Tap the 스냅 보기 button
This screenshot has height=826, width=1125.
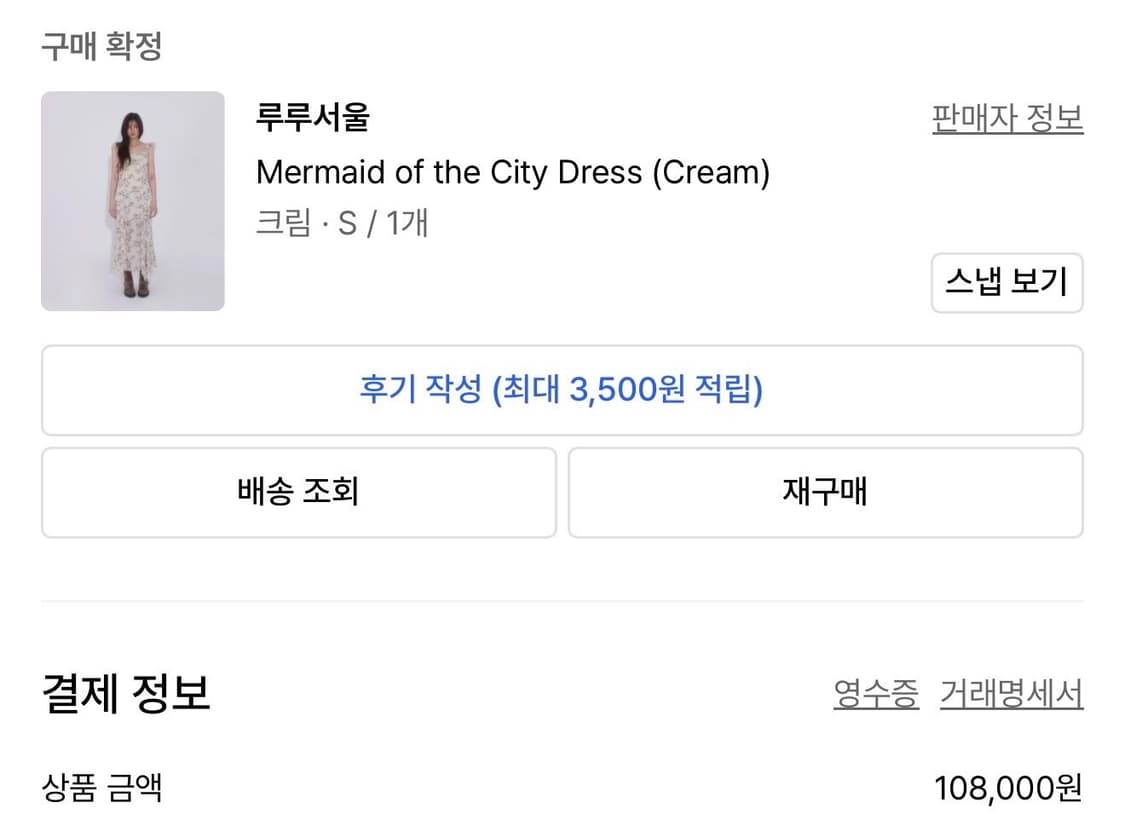tap(1006, 282)
